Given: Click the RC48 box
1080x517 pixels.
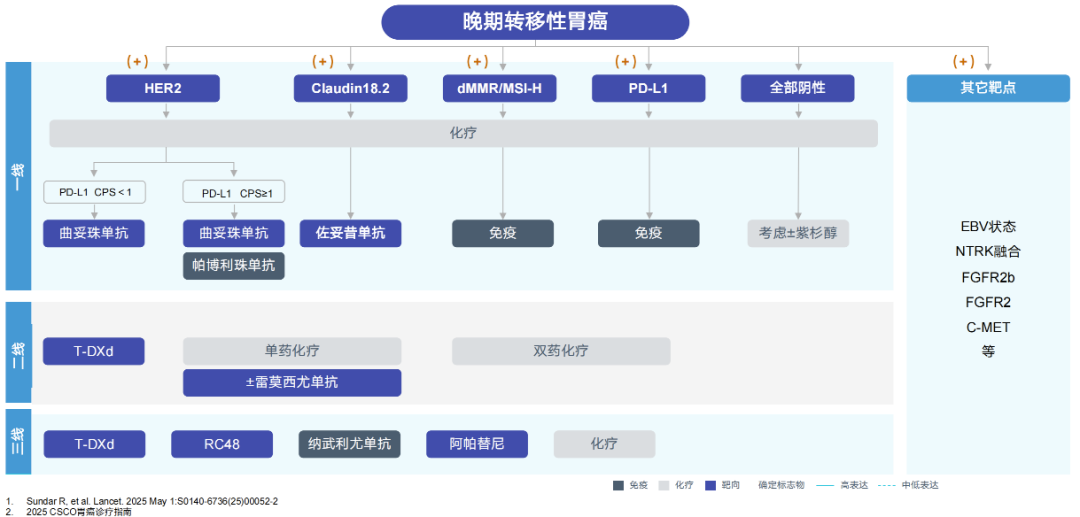Looking at the screenshot, I should 222,444.
